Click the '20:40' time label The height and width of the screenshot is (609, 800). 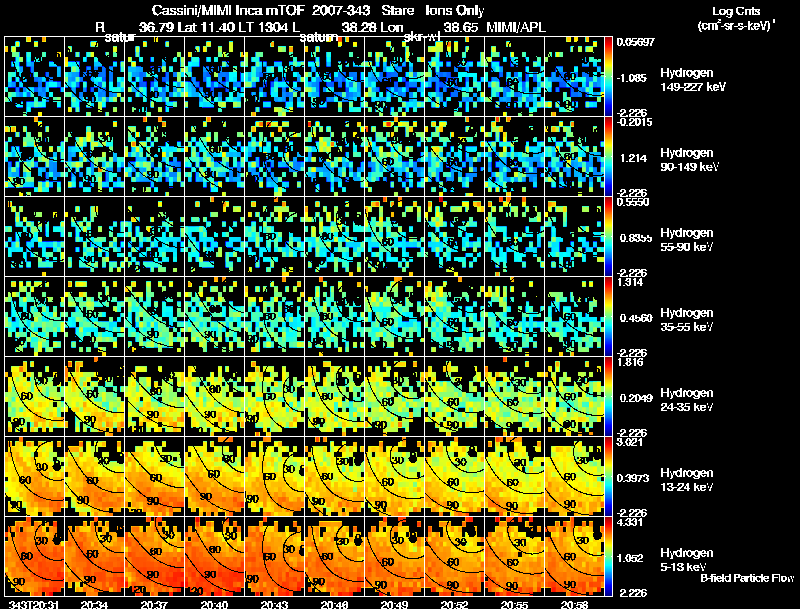click(x=215, y=604)
